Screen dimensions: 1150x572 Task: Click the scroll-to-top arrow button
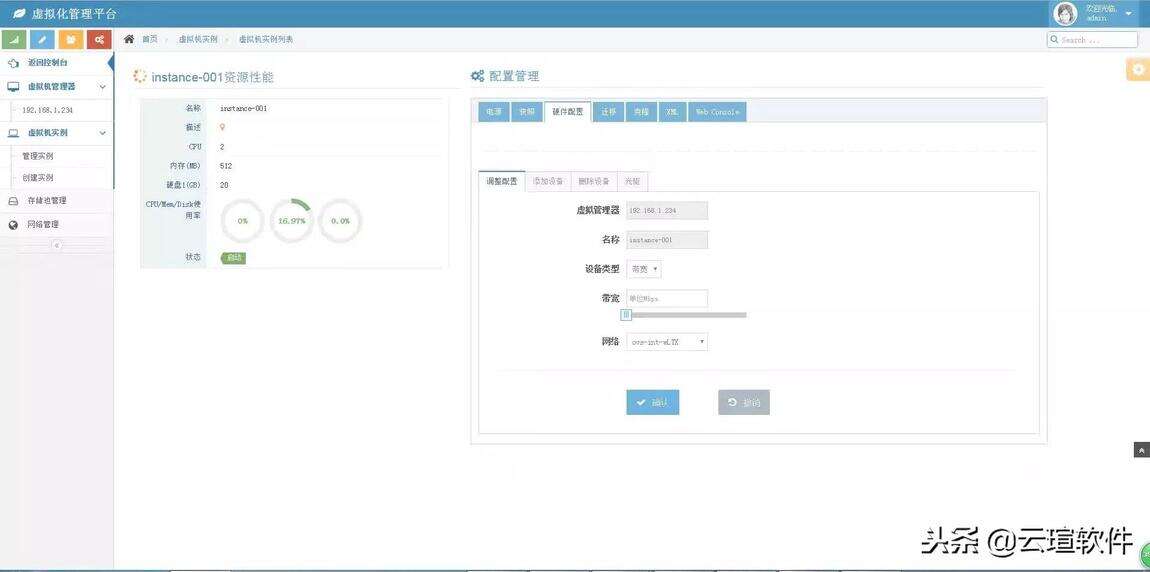pos(1141,450)
